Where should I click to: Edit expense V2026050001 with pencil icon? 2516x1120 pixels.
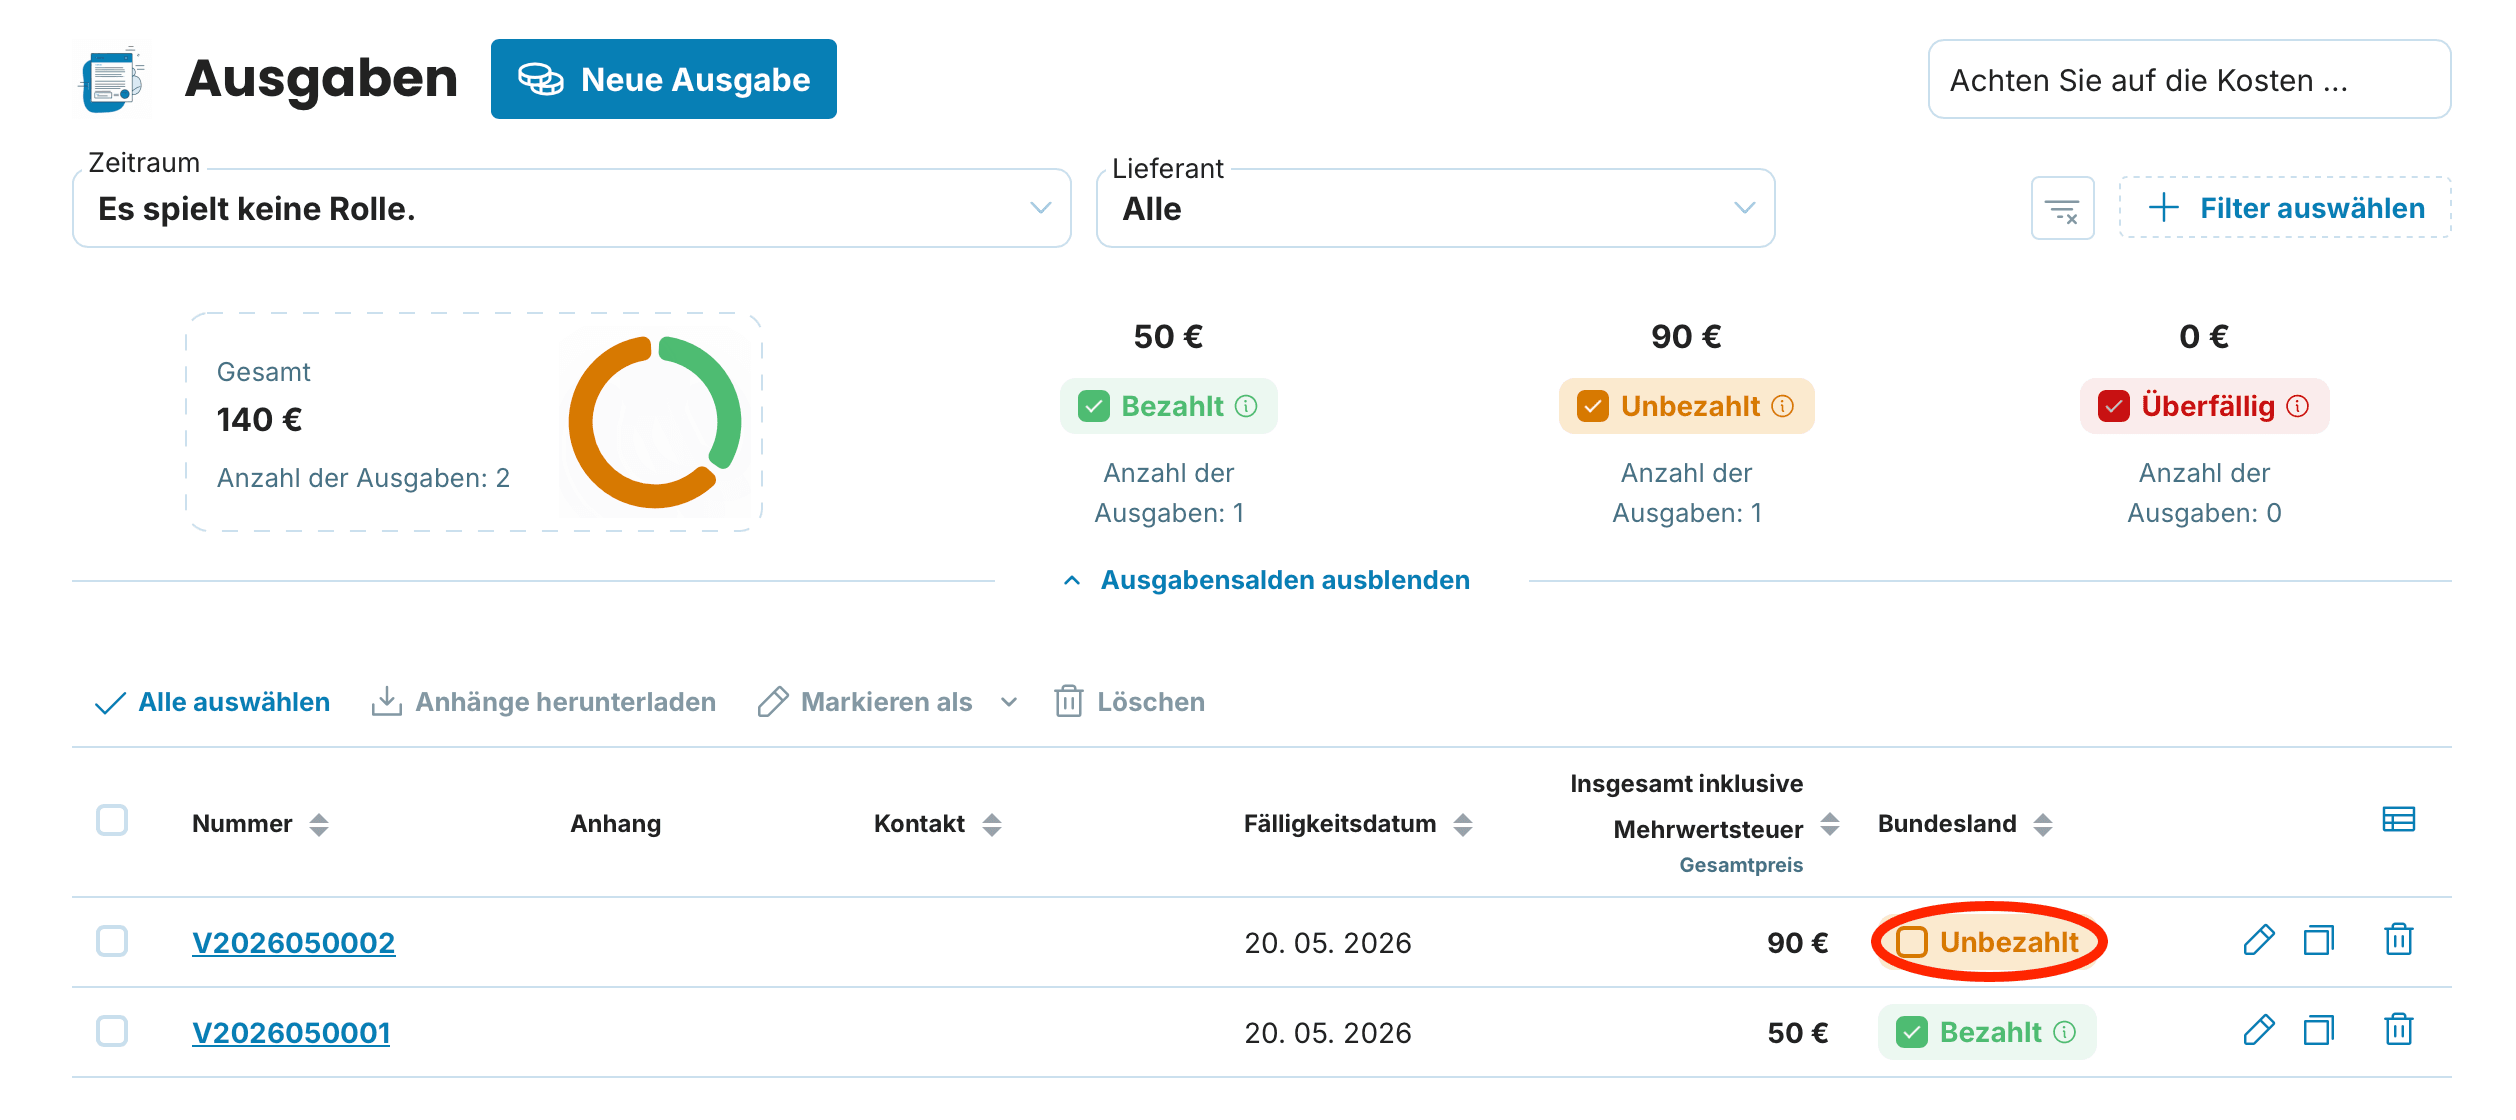(2259, 1030)
